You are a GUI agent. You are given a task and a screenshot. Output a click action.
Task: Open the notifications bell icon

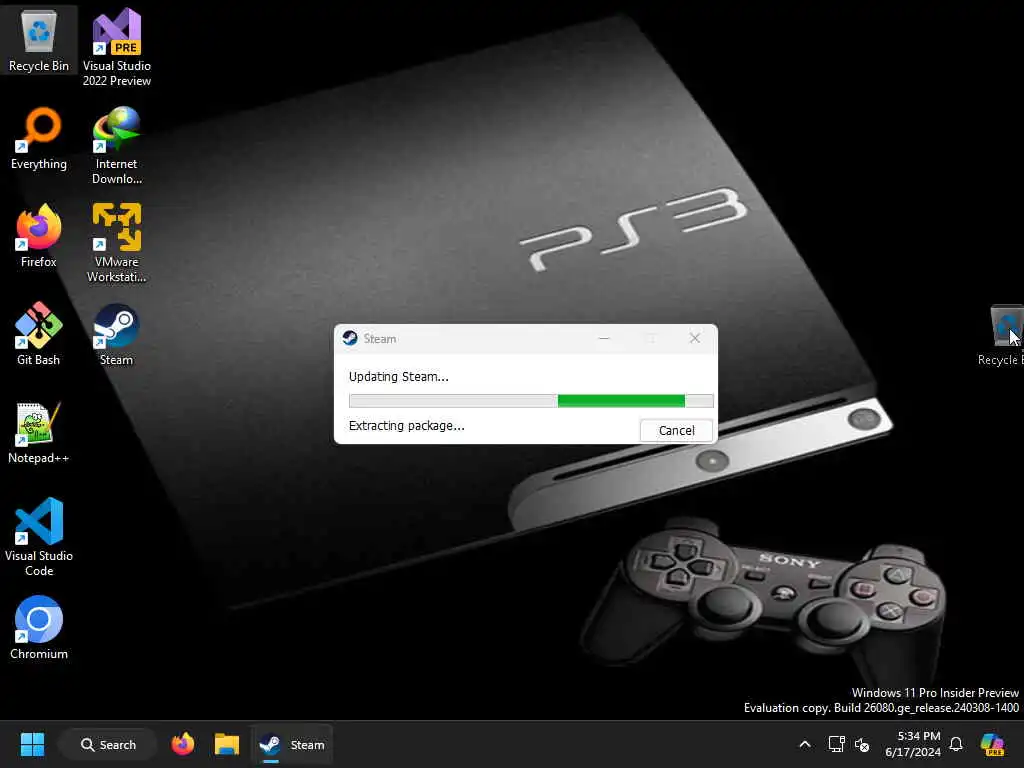956,744
